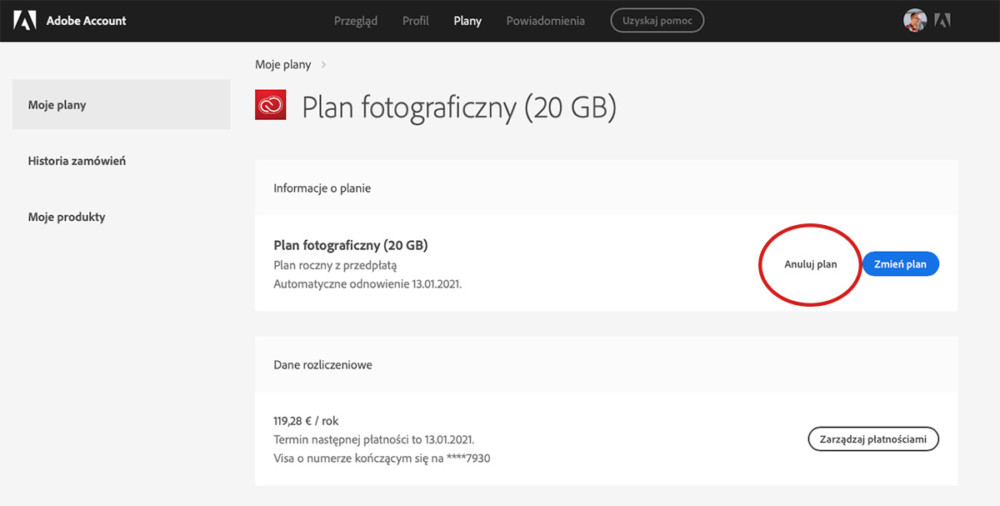The image size is (1000, 506).
Task: Switch to the Profil tab
Action: coord(415,21)
